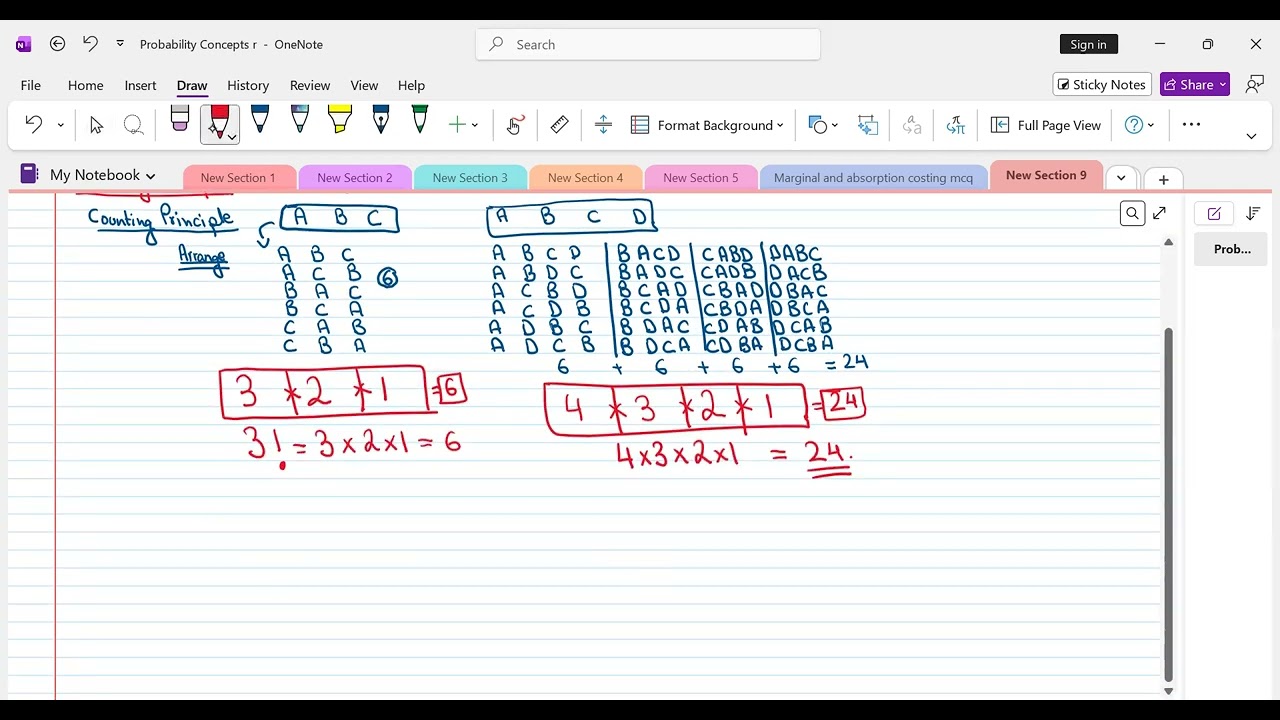The height and width of the screenshot is (720, 1280).
Task: Click the scroll down arrow
Action: pos(1168,691)
